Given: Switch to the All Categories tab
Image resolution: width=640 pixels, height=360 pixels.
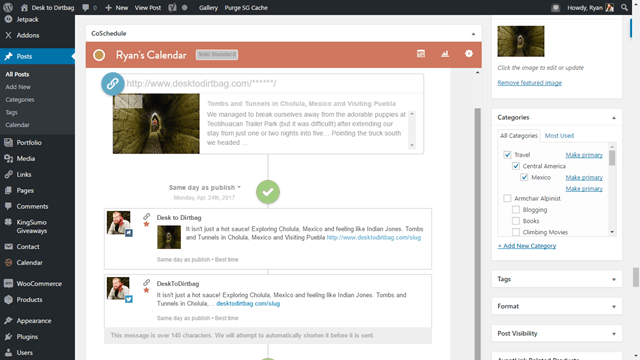Looking at the screenshot, I should pos(519,136).
